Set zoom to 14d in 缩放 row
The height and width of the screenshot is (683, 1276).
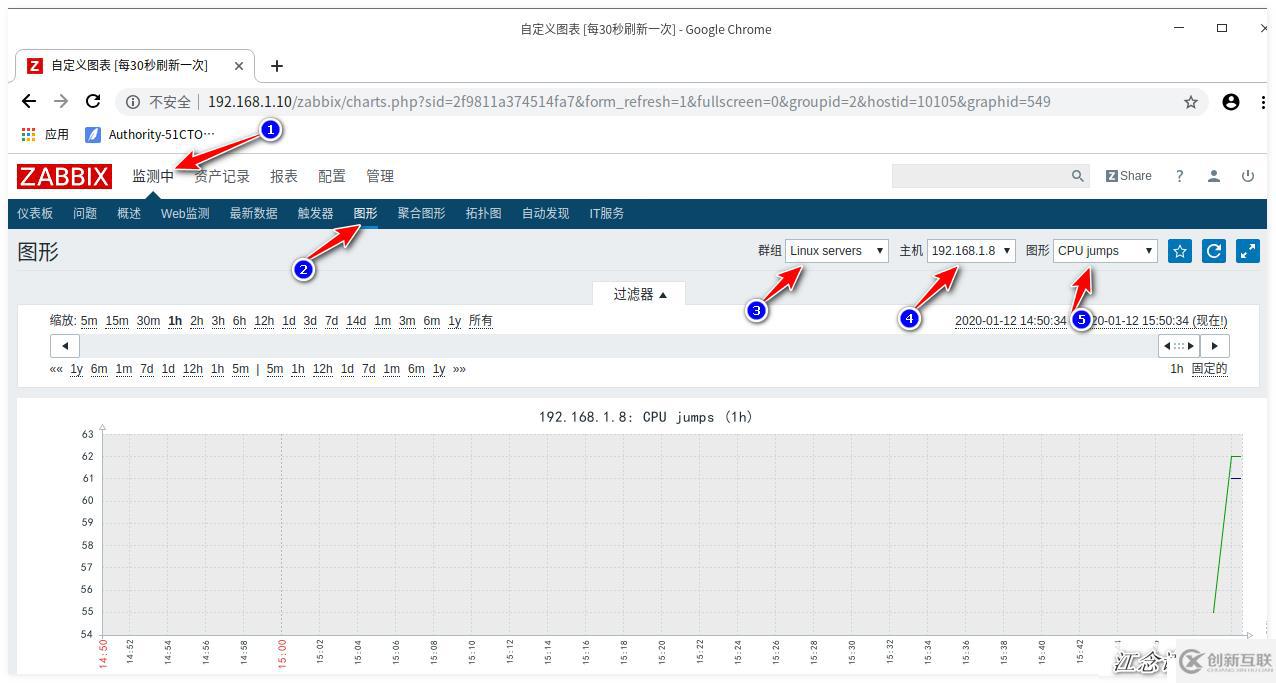pyautogui.click(x=356, y=321)
